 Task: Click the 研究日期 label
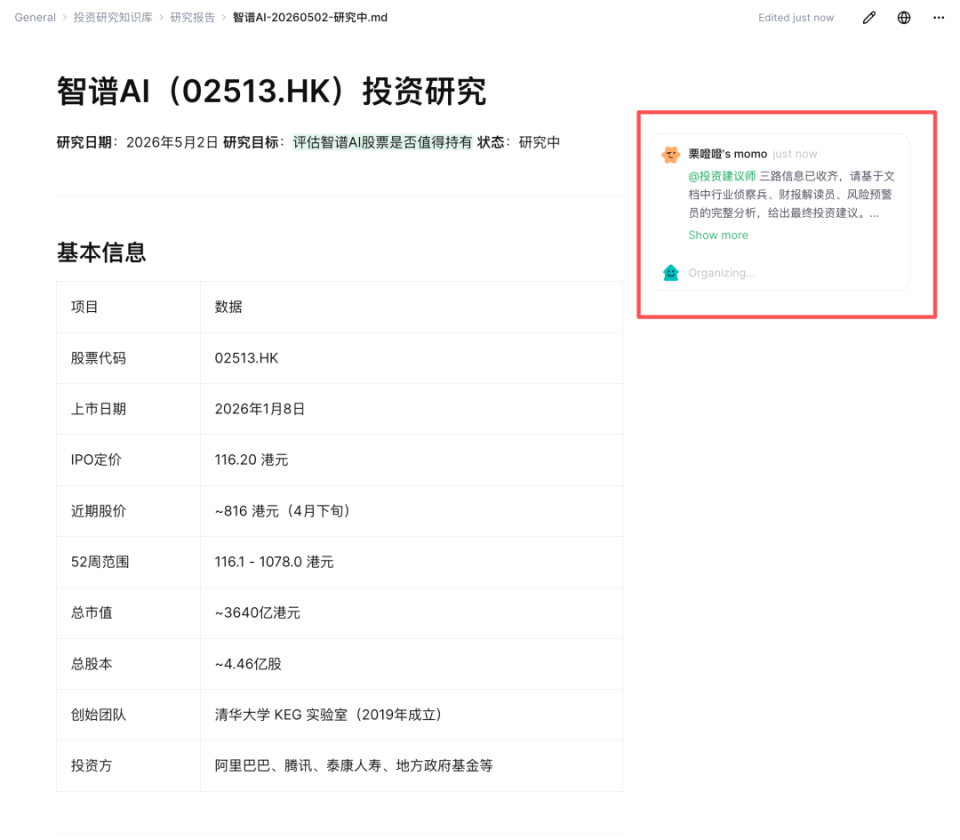(x=84, y=142)
